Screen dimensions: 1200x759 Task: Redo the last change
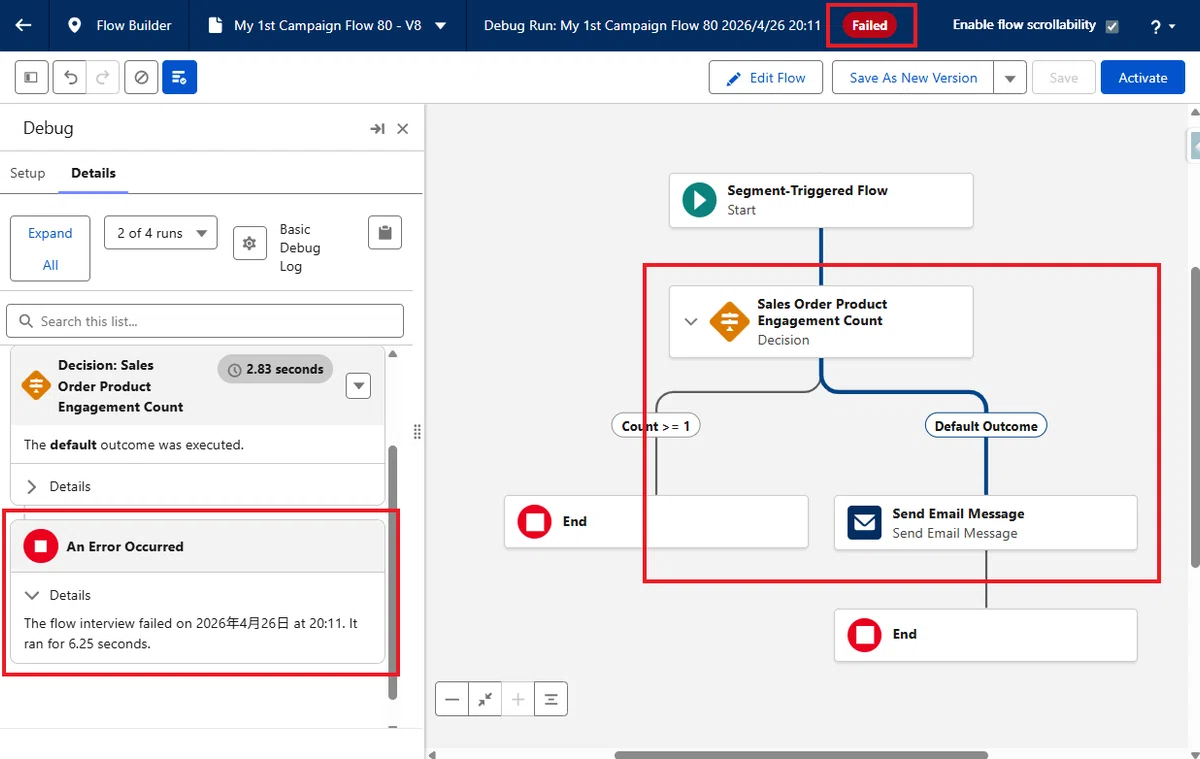pyautogui.click(x=102, y=77)
